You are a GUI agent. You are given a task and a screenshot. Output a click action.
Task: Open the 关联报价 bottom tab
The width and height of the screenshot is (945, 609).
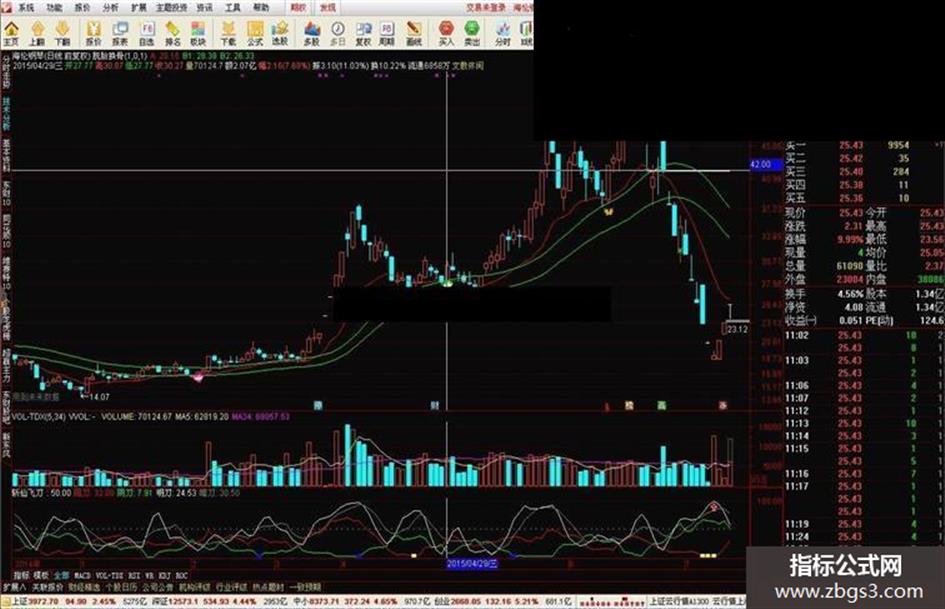(47, 587)
